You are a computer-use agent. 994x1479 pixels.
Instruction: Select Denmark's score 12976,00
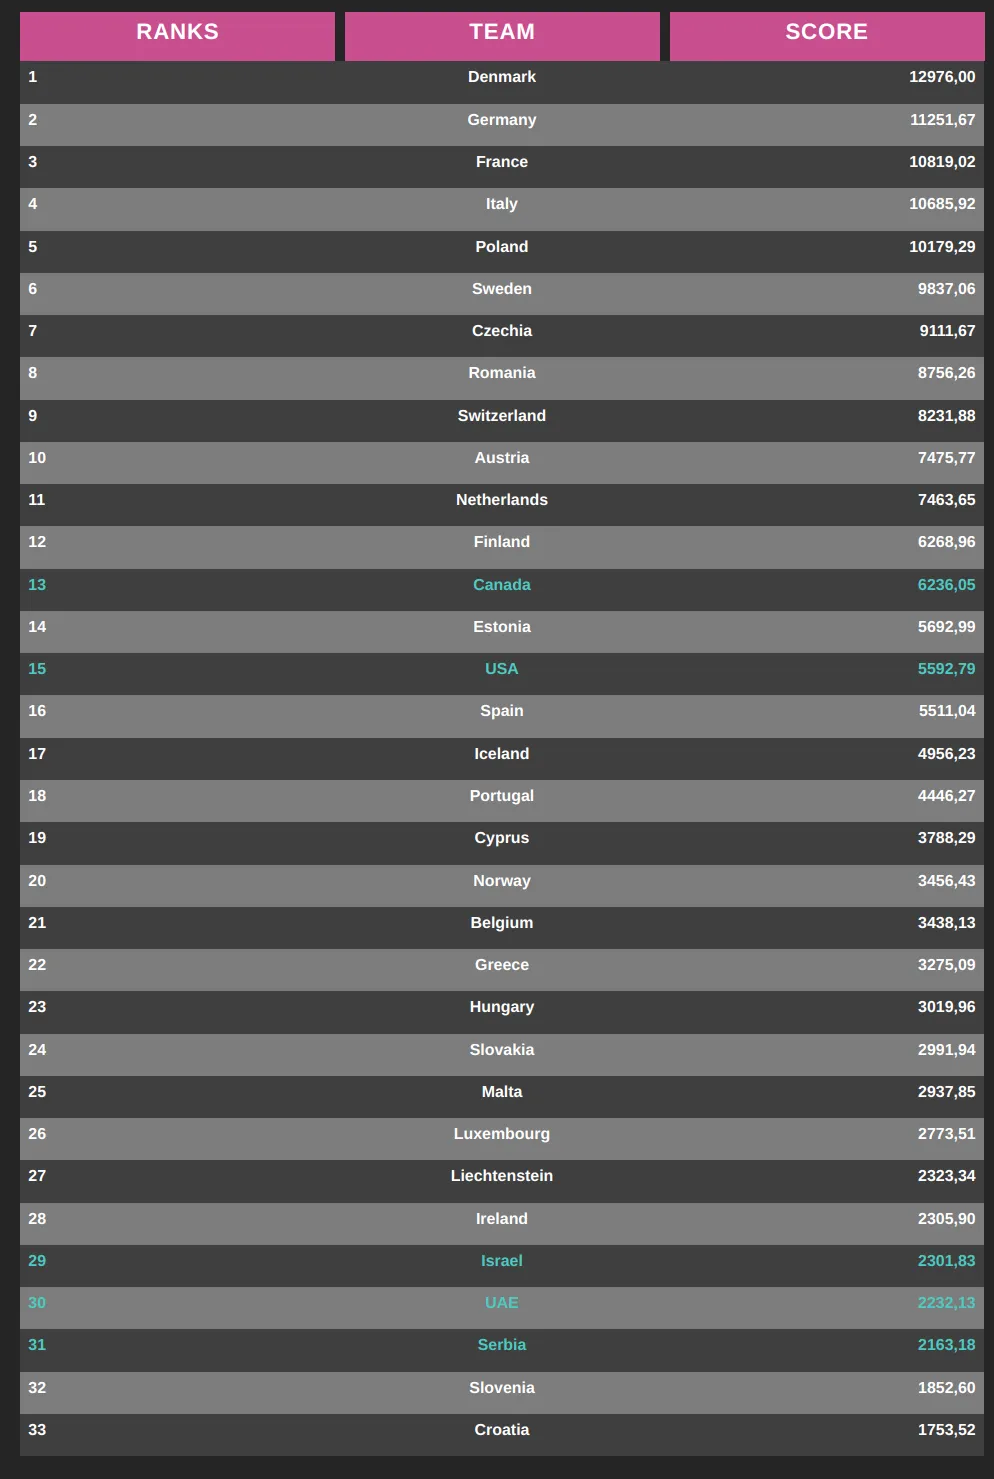click(x=942, y=77)
